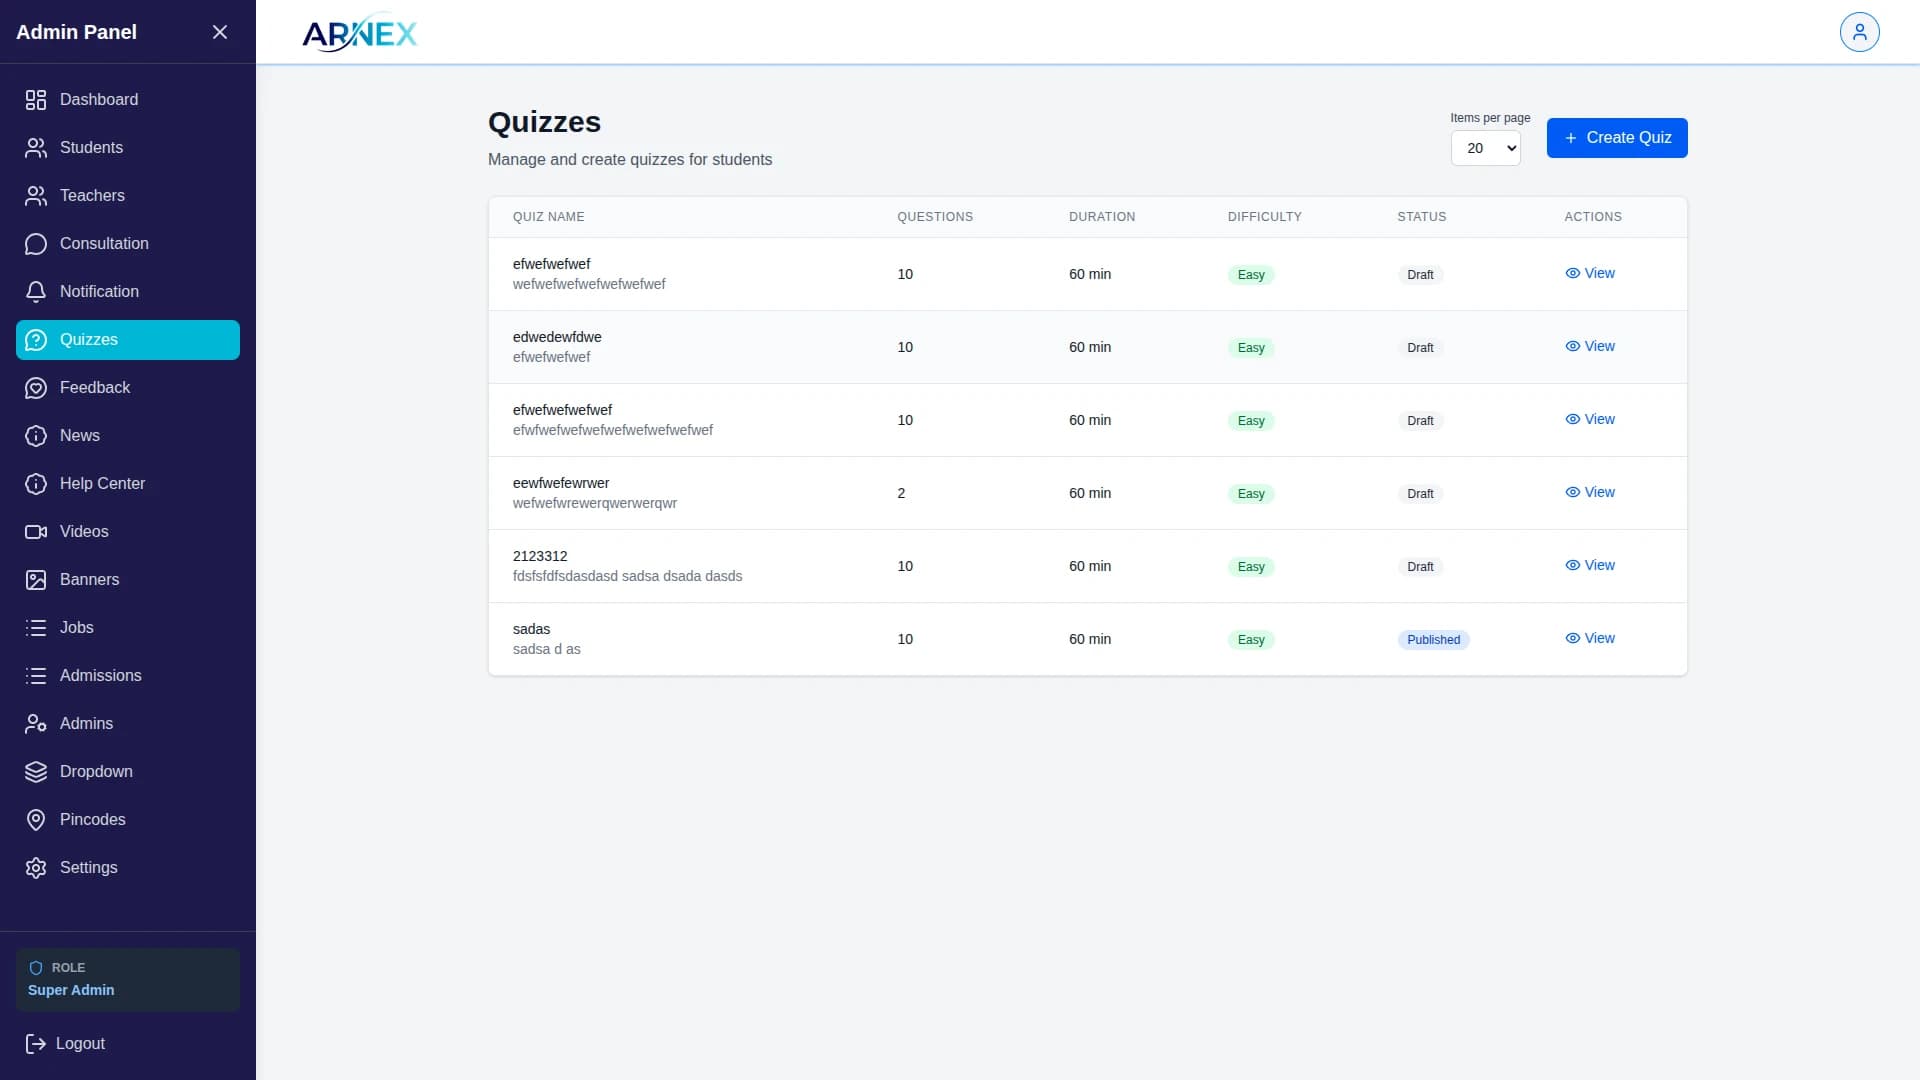Open the Items per page dropdown
The height and width of the screenshot is (1080, 1920).
[x=1485, y=148]
